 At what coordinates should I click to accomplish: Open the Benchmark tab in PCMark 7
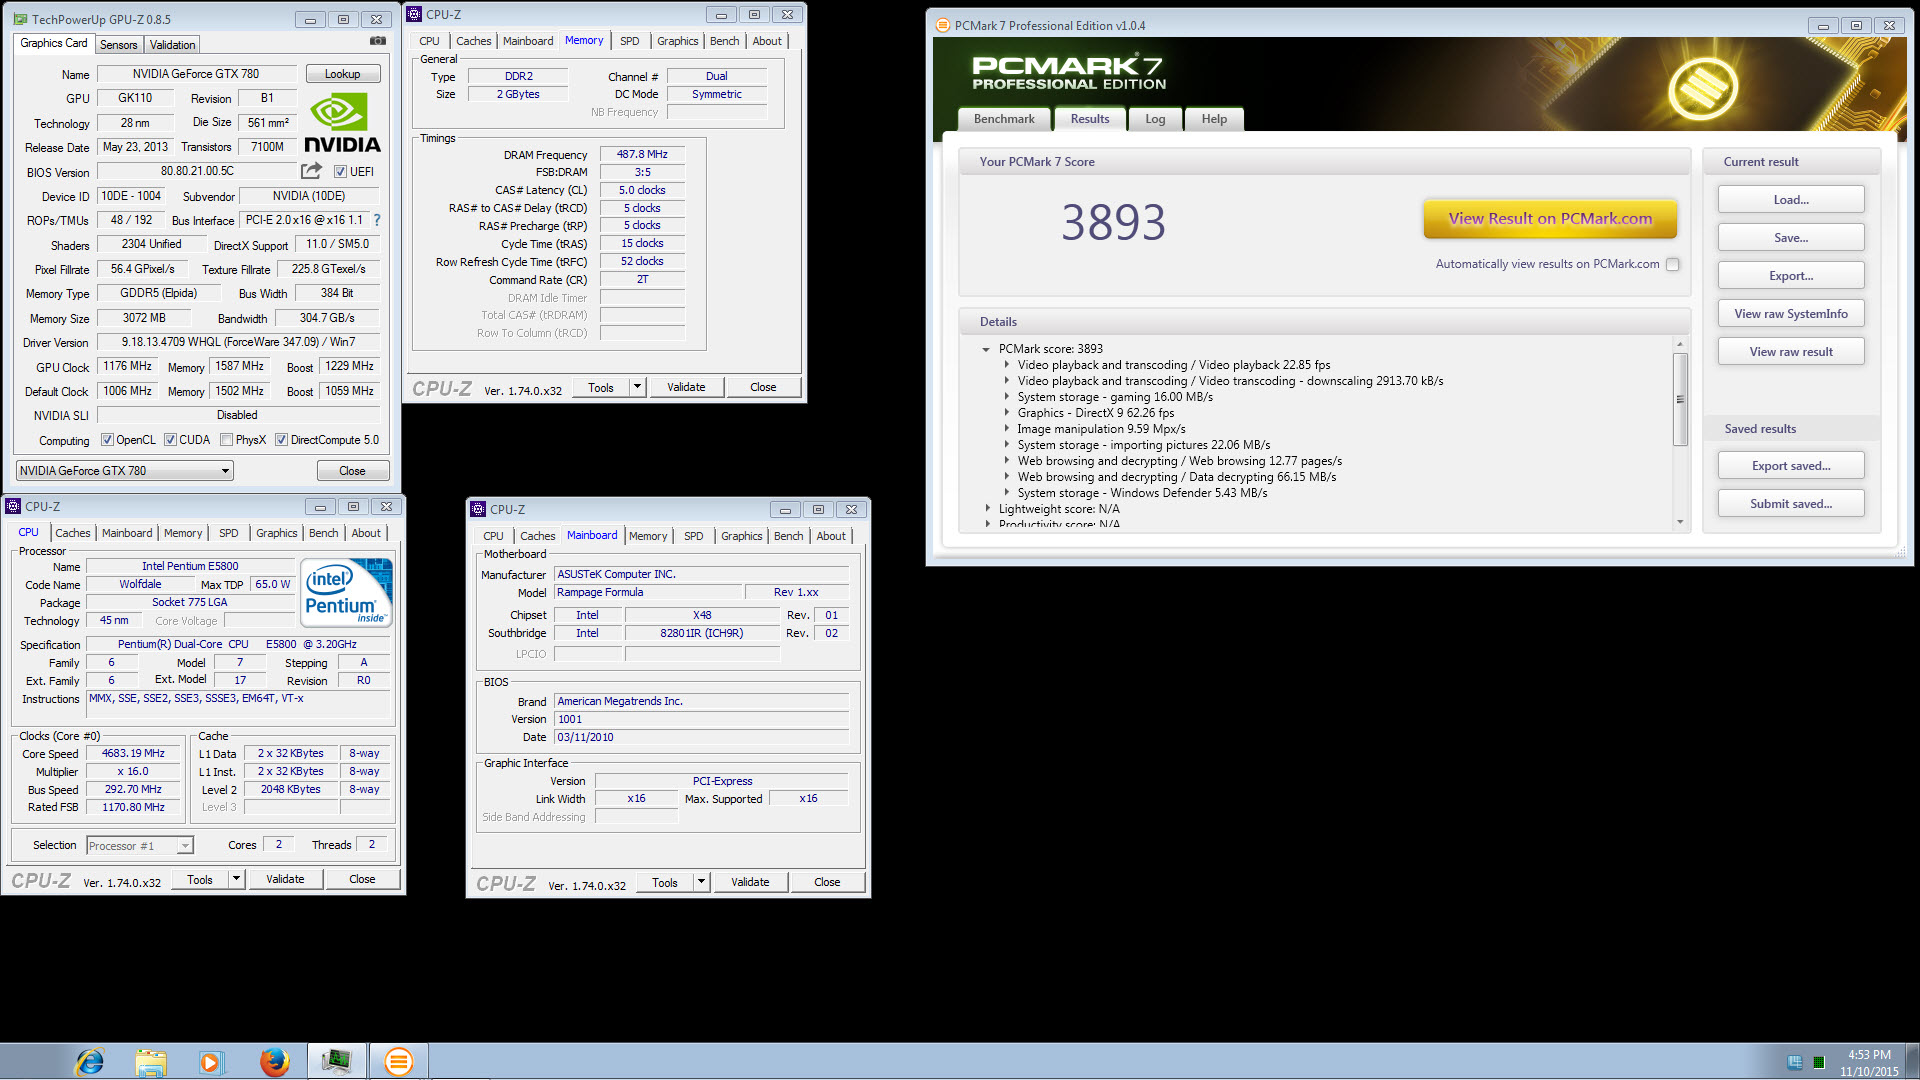pos(1004,119)
